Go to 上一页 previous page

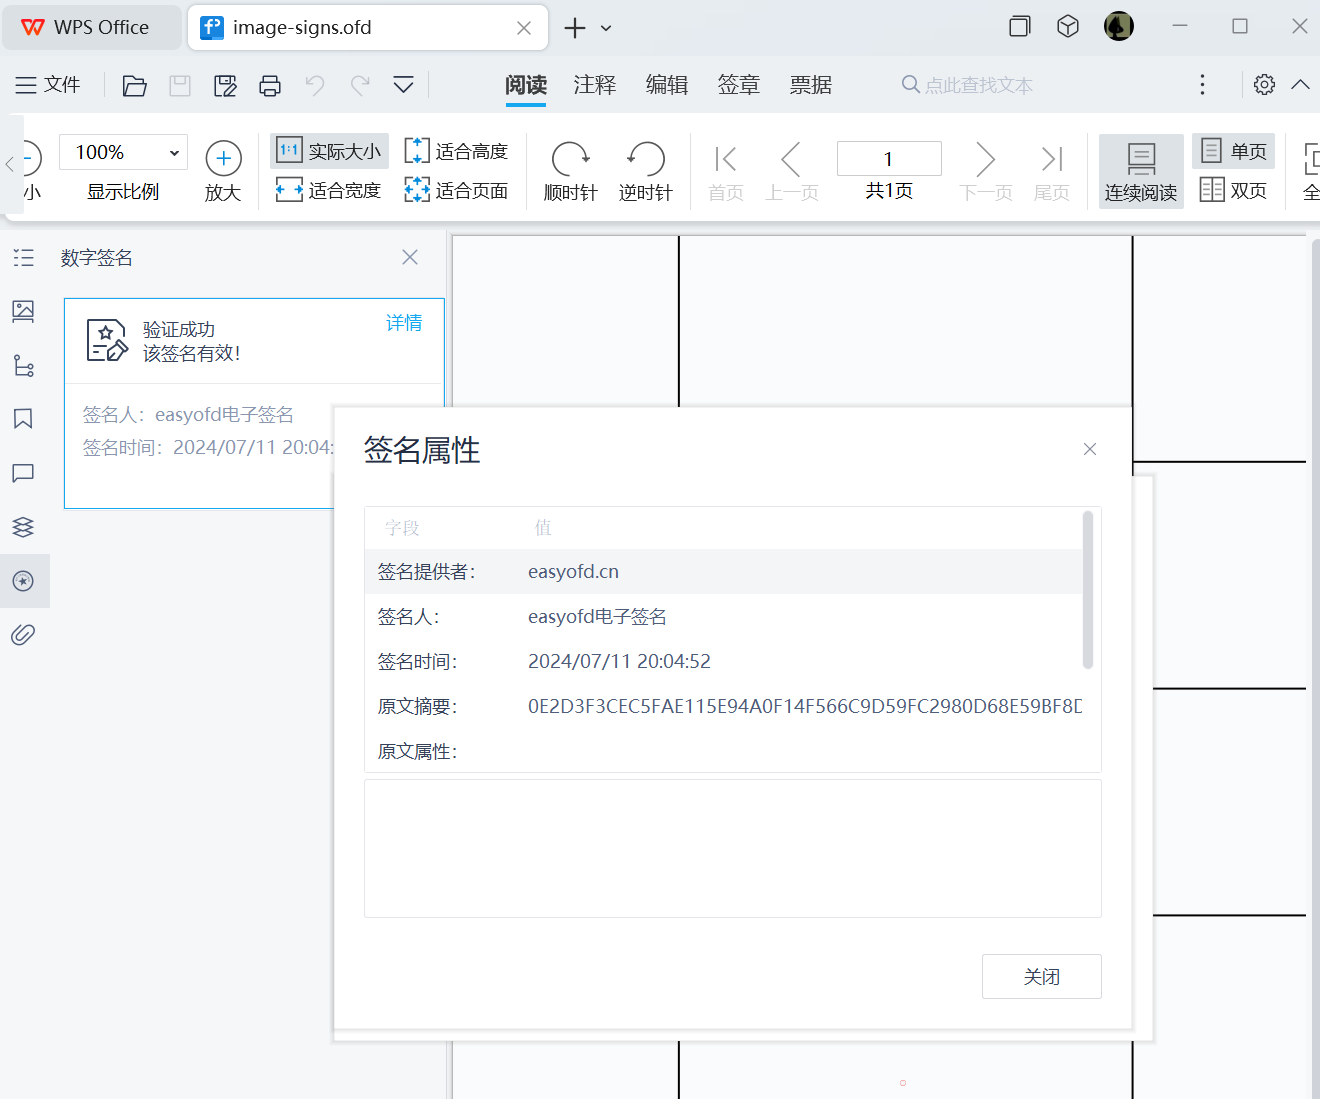coord(792,172)
